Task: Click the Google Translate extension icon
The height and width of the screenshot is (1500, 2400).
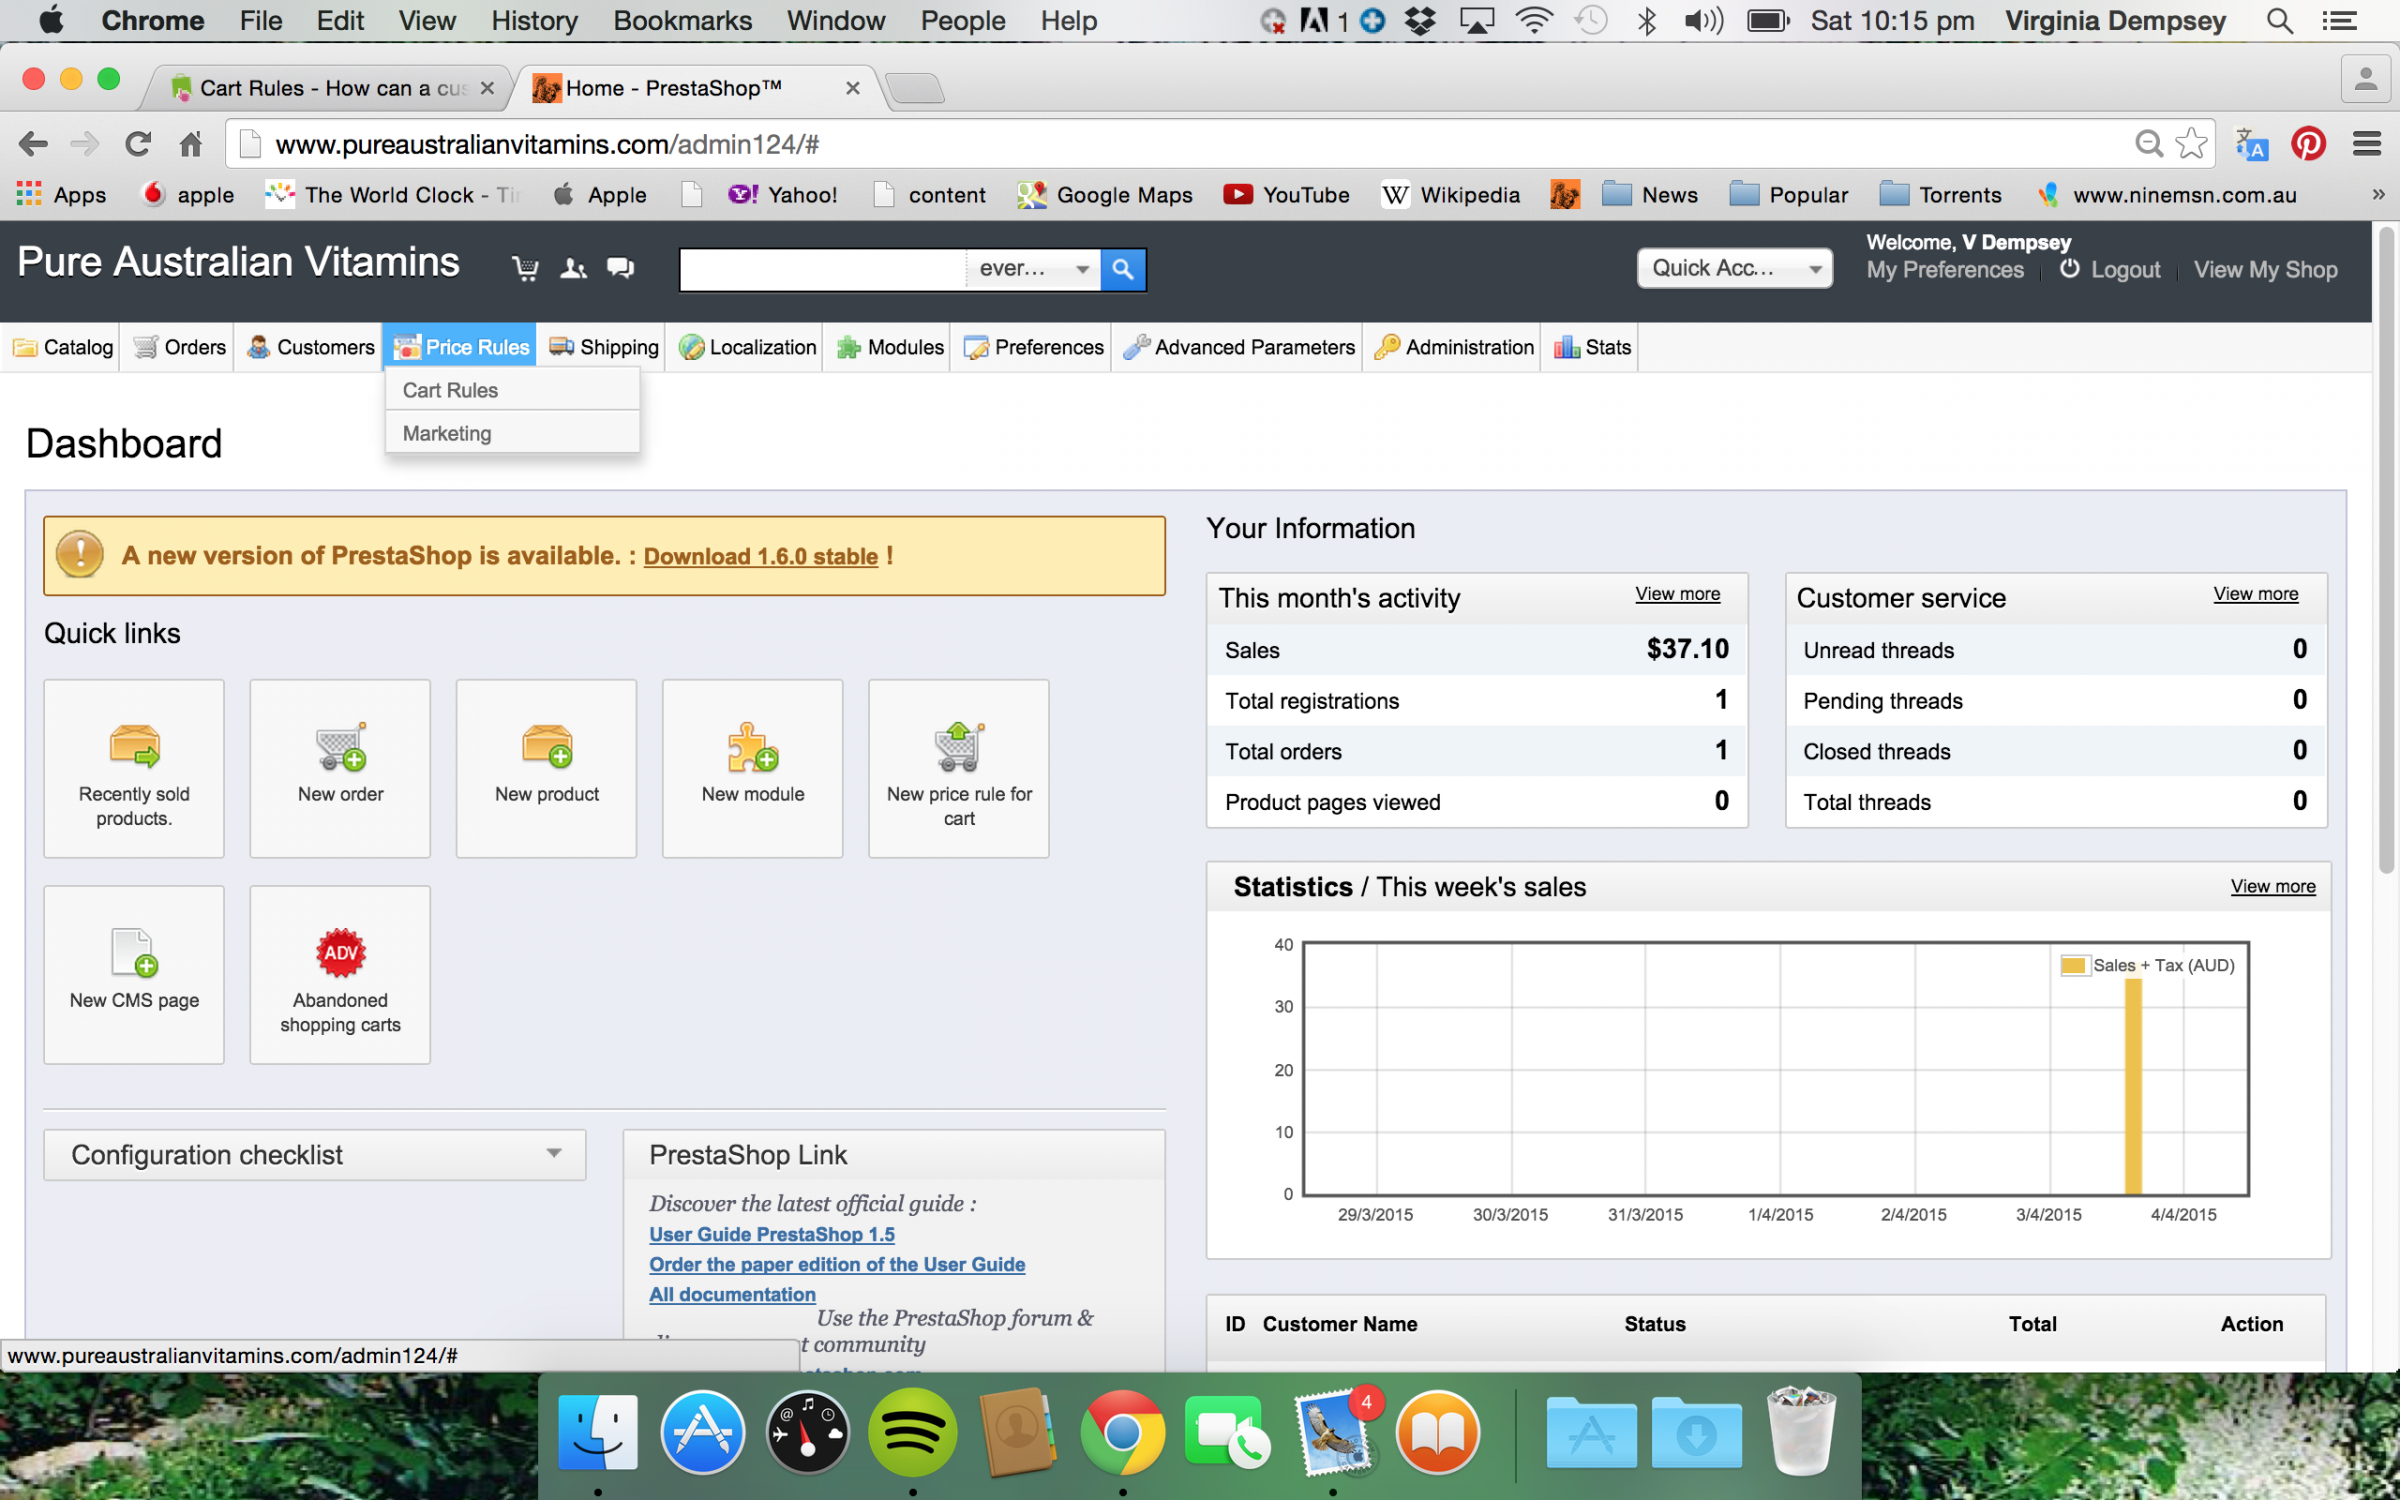Action: coord(2251,144)
